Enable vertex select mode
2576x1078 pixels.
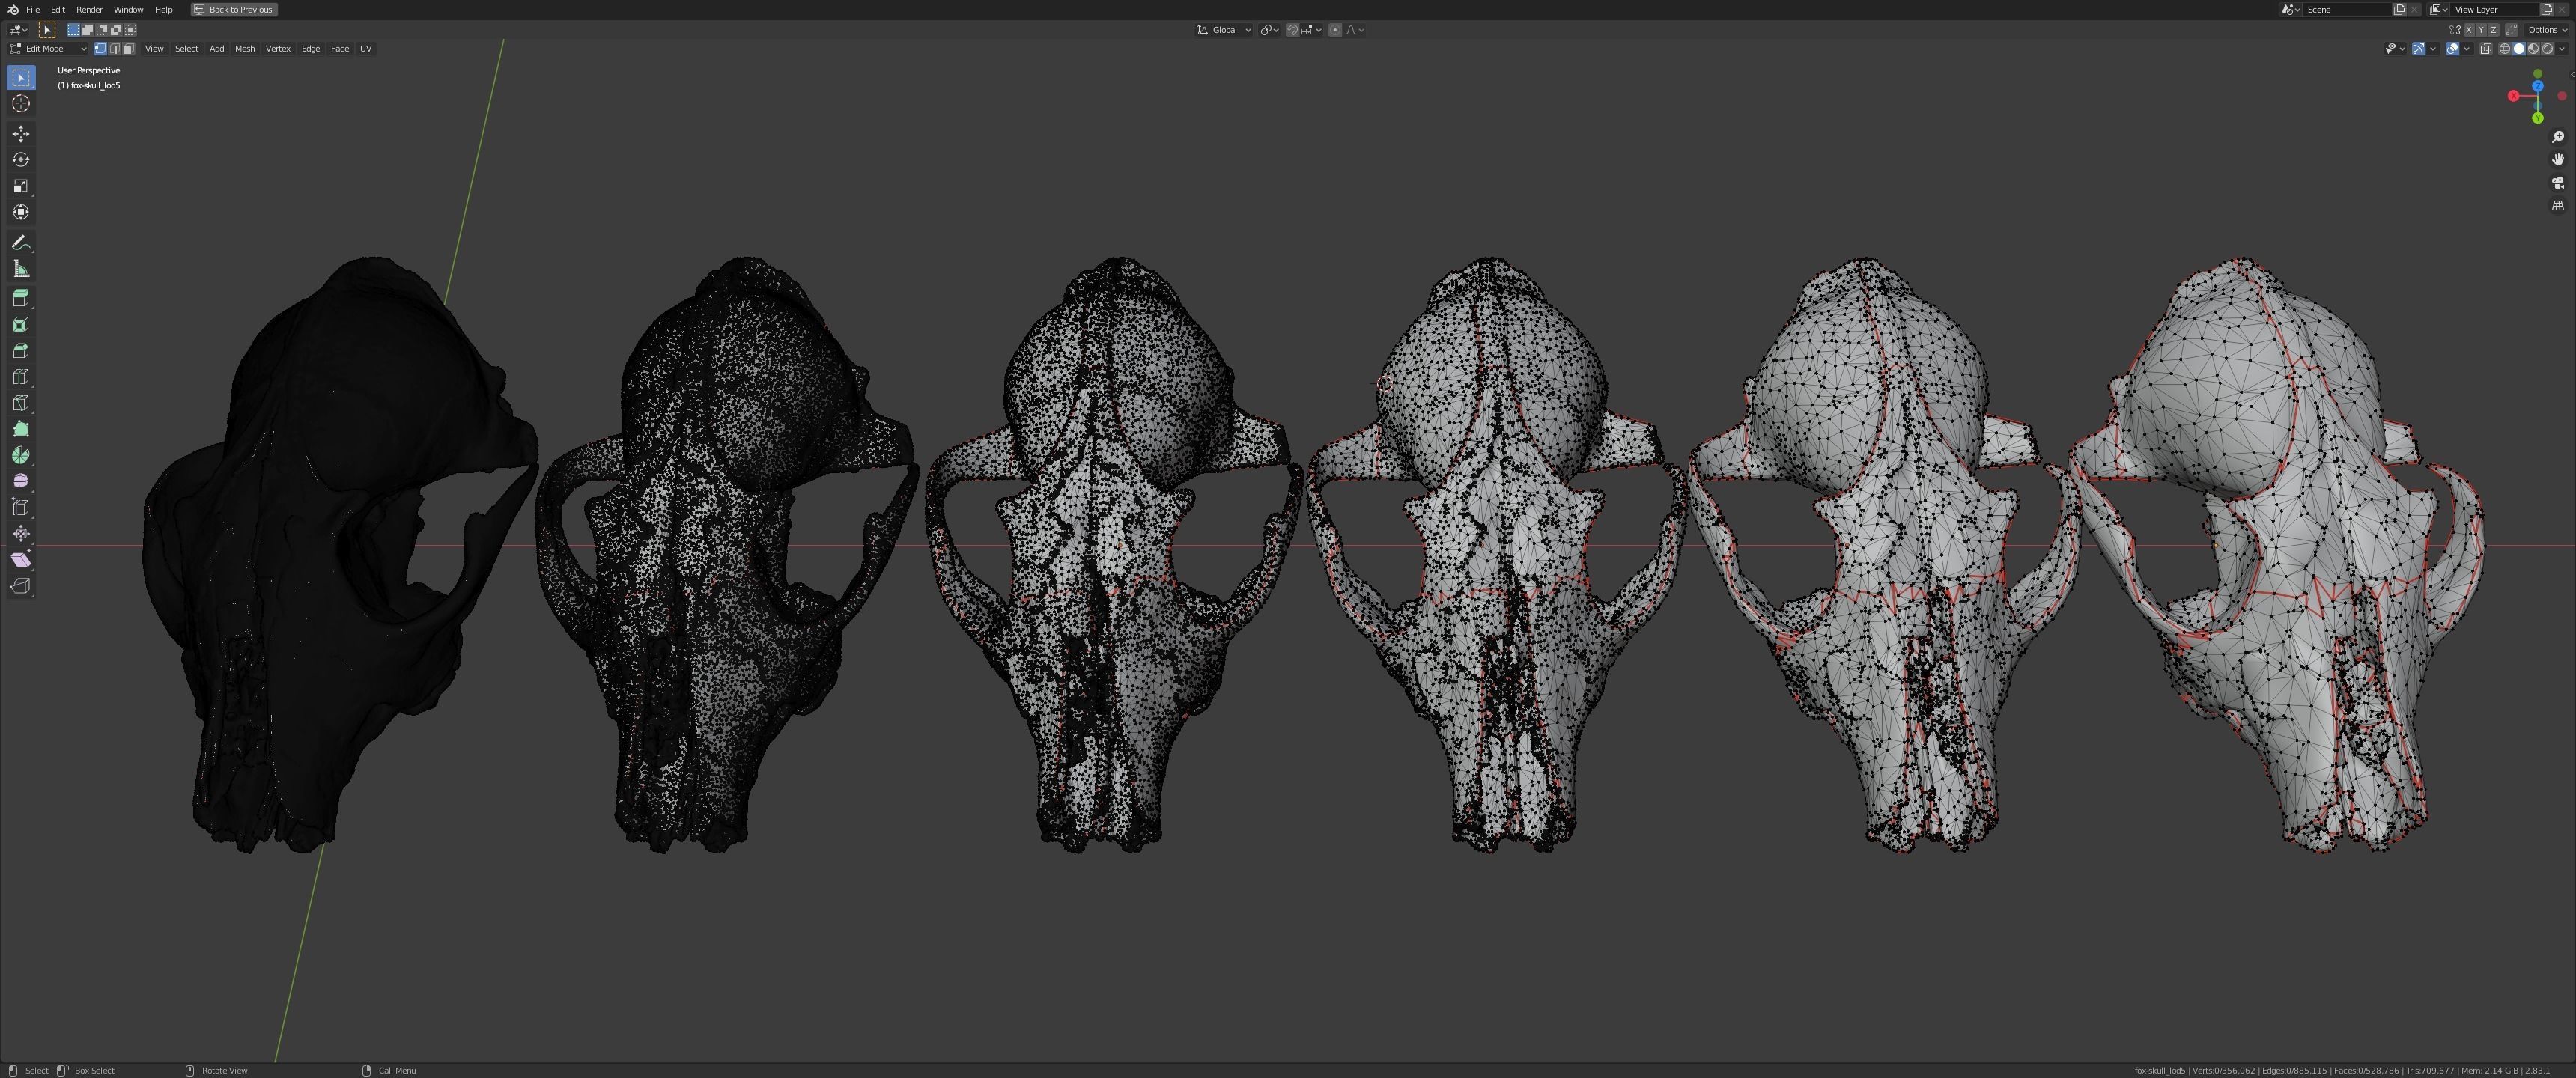[100, 48]
